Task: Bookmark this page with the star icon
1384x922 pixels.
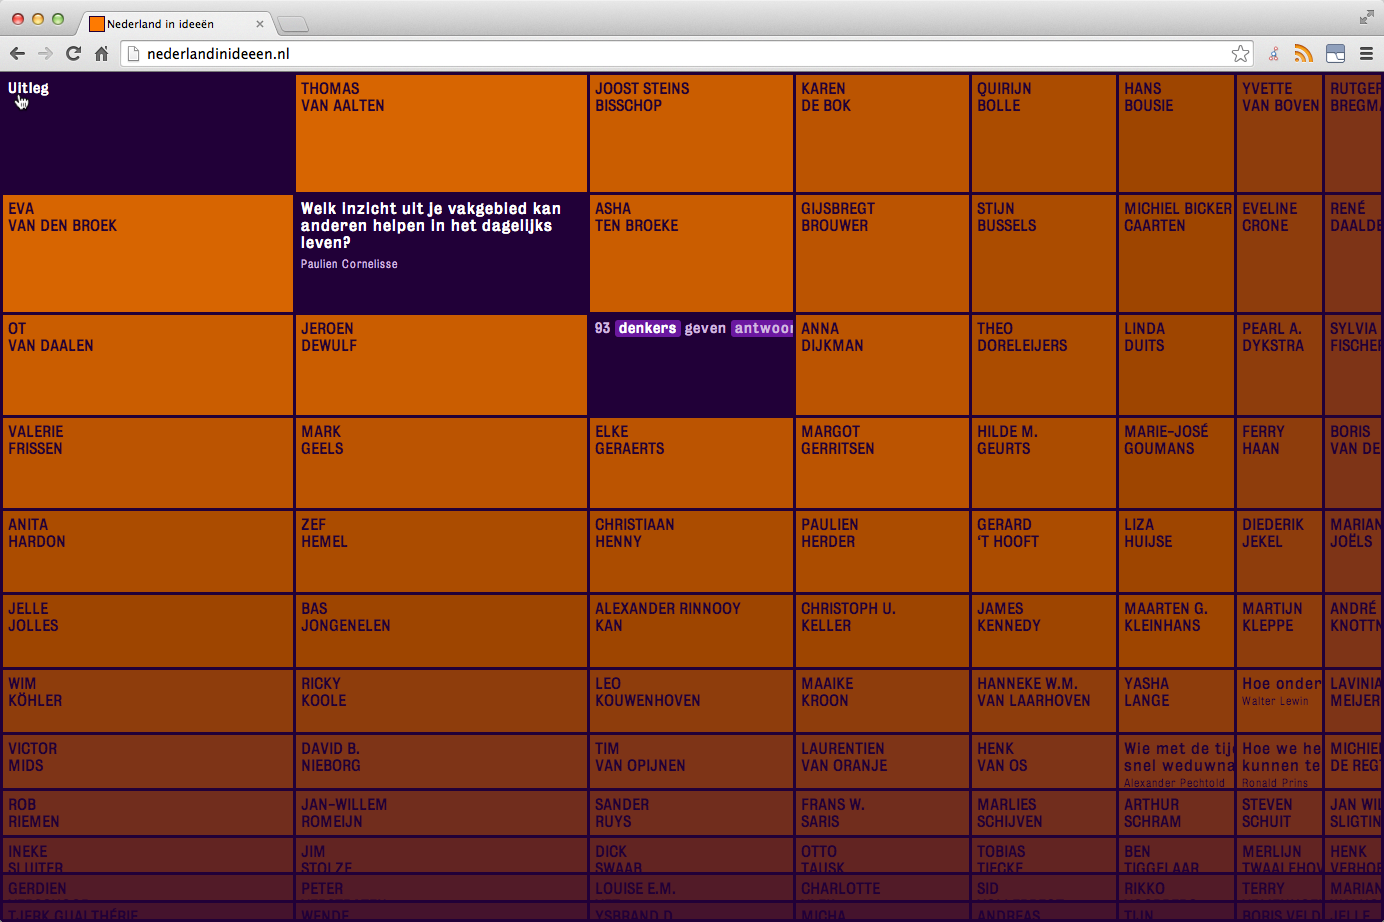Action: (1240, 54)
